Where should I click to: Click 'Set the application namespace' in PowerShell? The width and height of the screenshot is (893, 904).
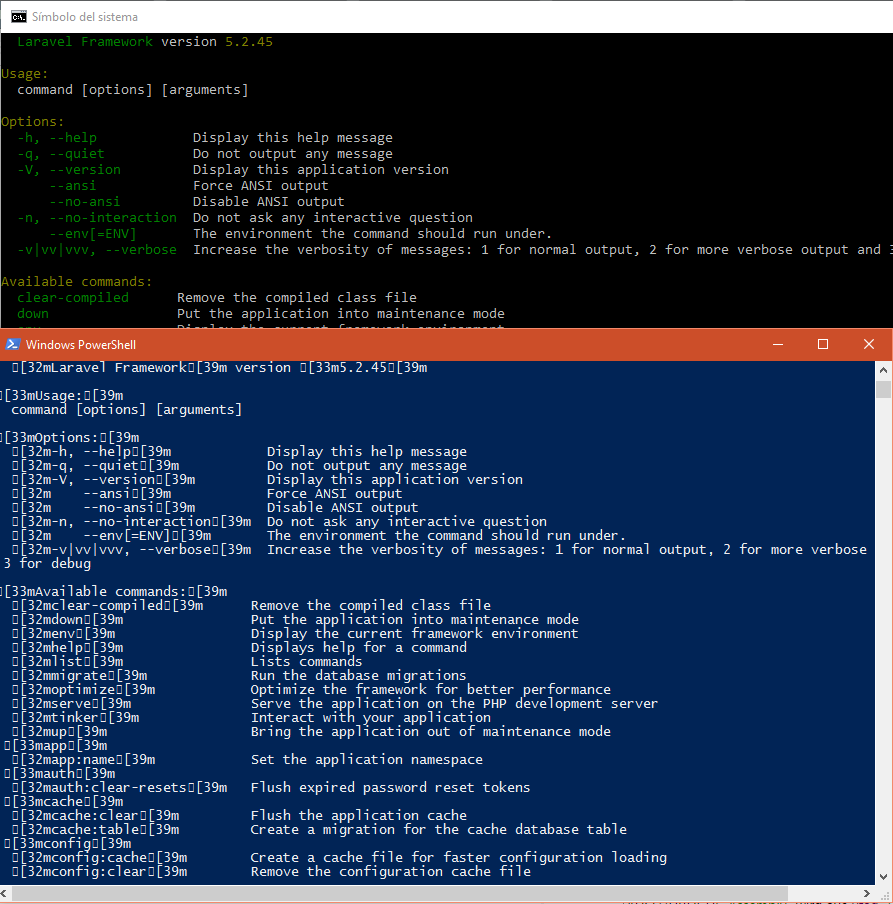click(367, 760)
